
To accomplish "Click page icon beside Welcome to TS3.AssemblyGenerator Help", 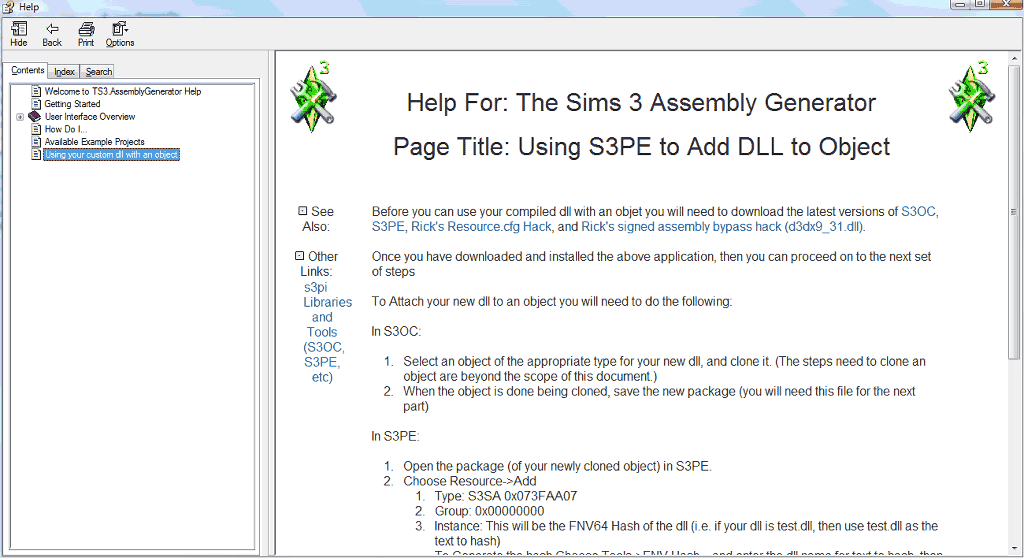I will coord(37,91).
